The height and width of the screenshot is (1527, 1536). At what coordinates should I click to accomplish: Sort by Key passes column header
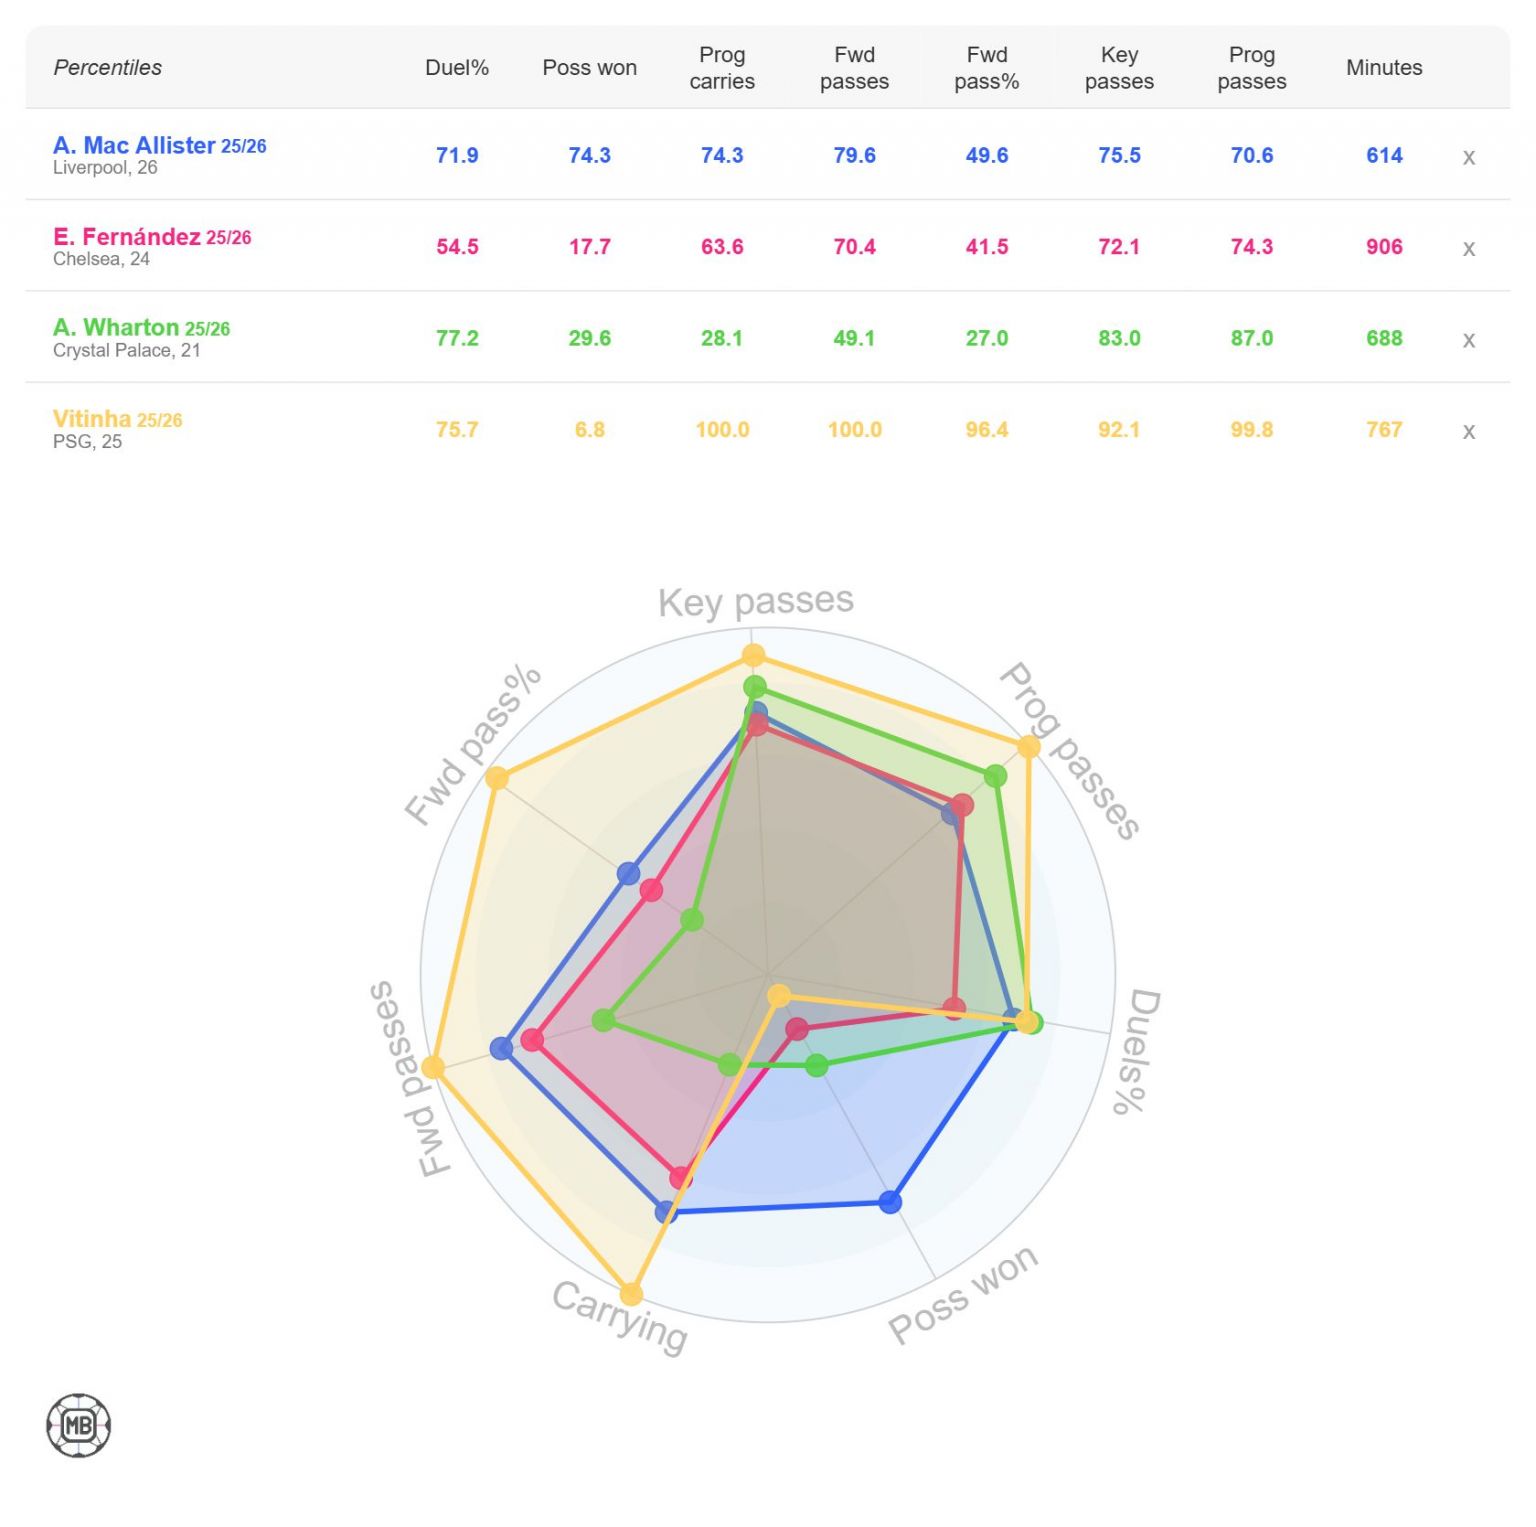(1119, 68)
